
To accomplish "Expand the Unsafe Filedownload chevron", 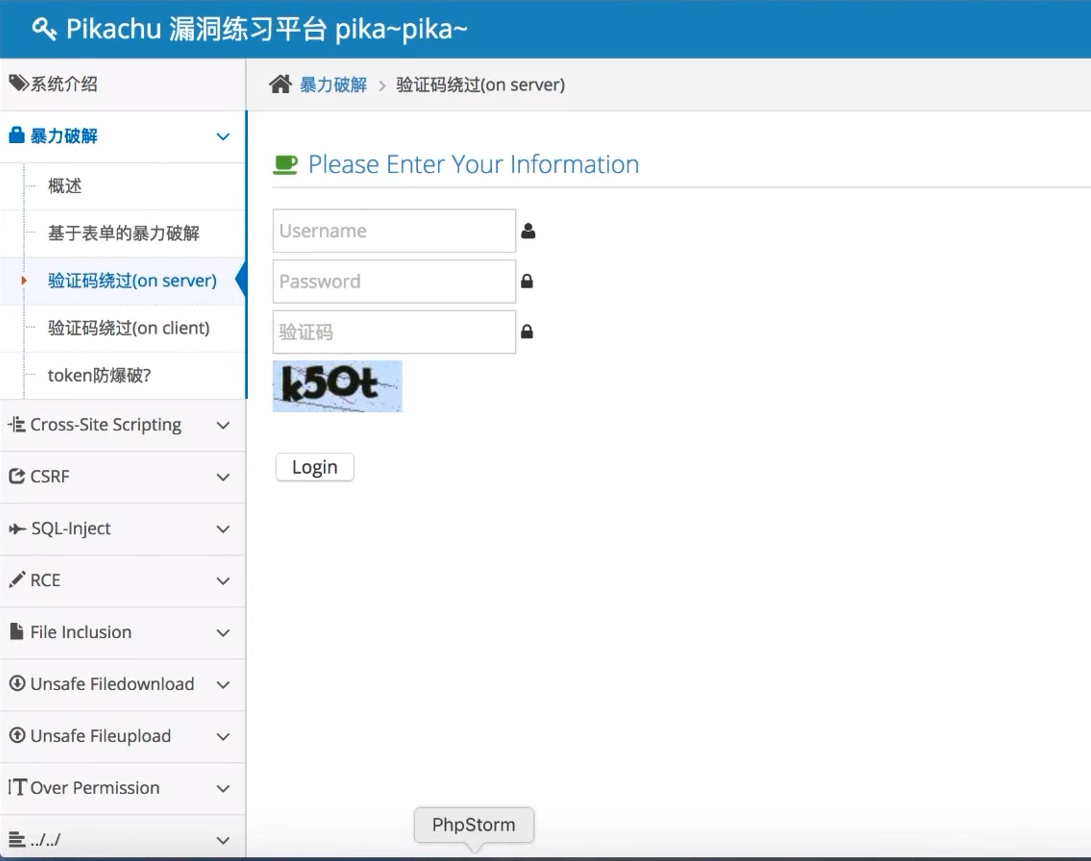I will pos(223,685).
